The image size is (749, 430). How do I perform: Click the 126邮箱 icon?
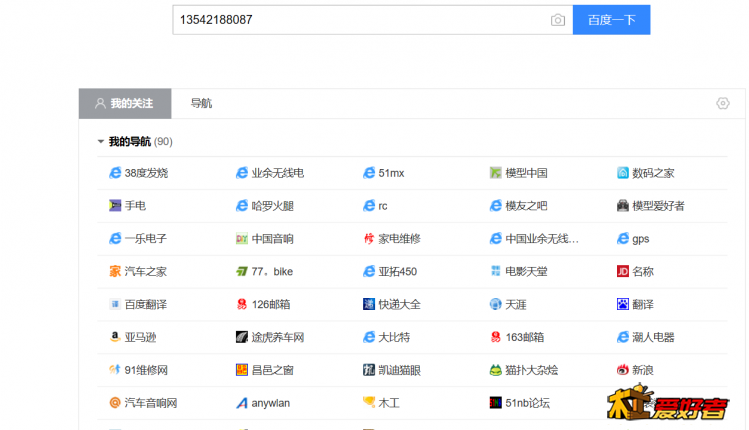pyautogui.click(x=242, y=304)
